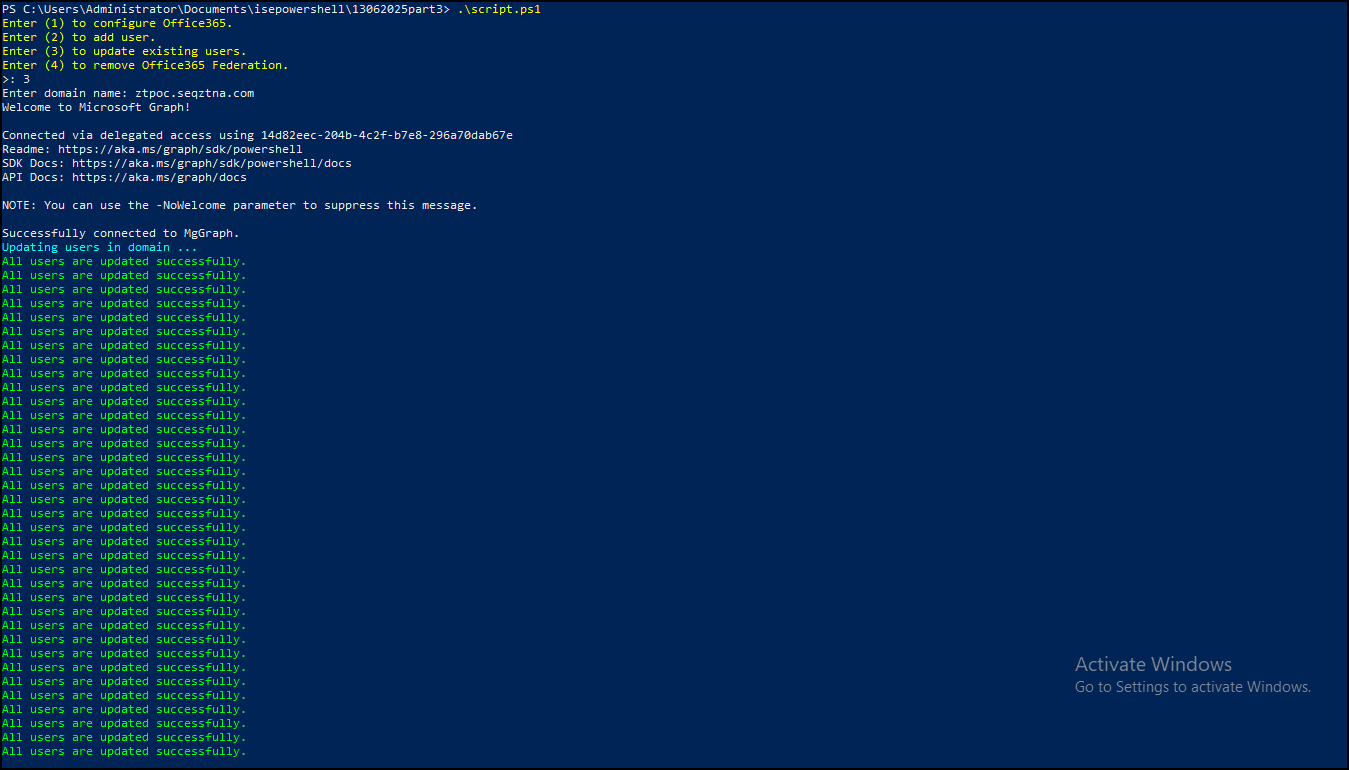This screenshot has width=1349, height=770.
Task: Click the 'Enter (3) to update existing users' line
Action: click(x=124, y=51)
